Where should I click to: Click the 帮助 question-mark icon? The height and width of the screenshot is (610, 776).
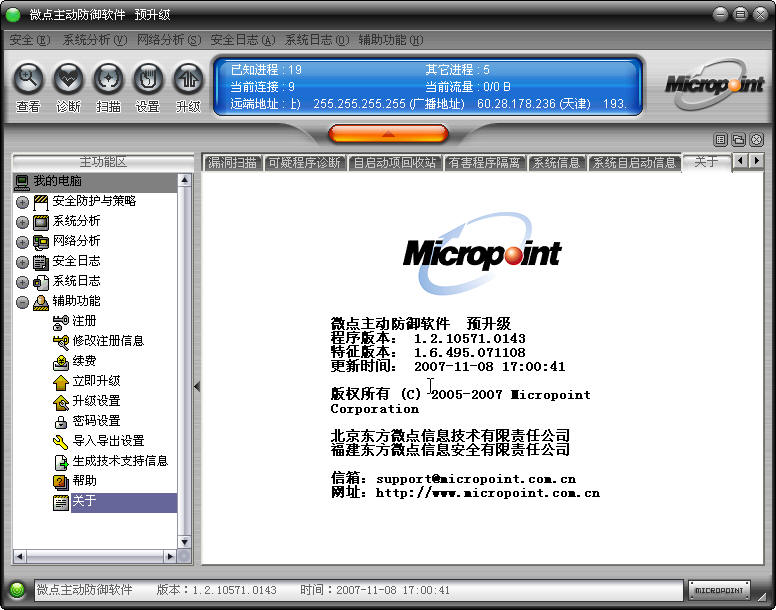(x=60, y=482)
